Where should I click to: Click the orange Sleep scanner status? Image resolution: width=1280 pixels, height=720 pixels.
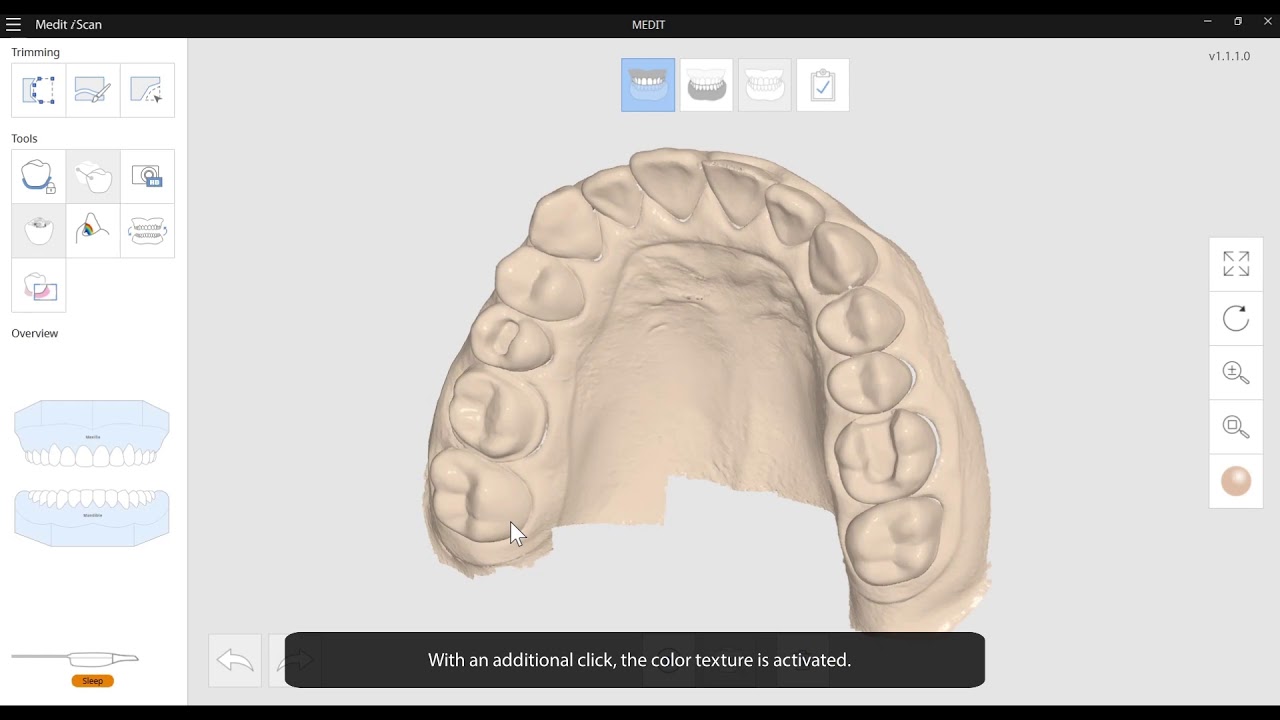click(x=93, y=681)
